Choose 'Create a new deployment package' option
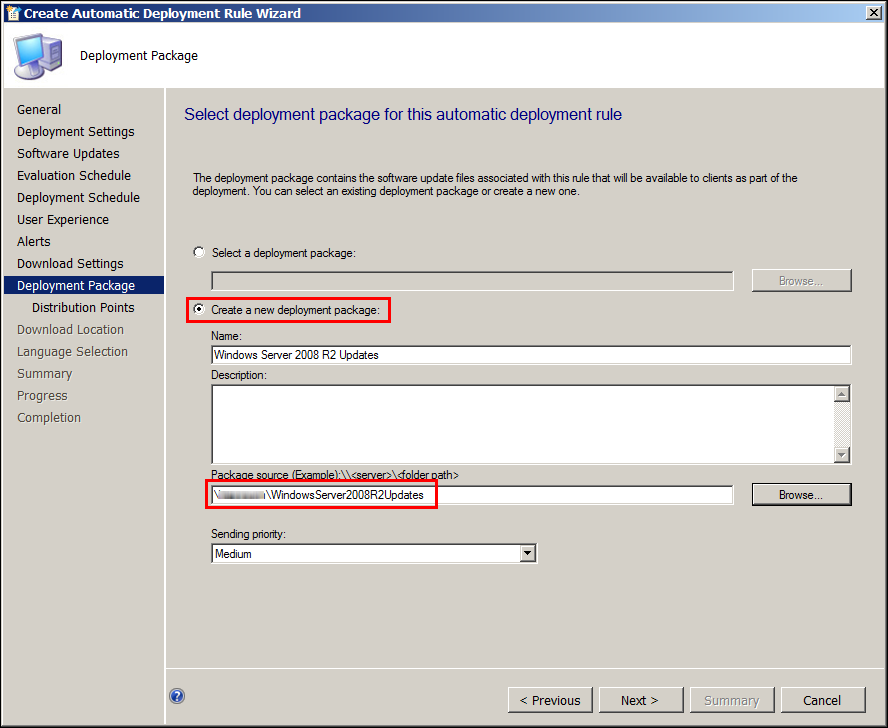The width and height of the screenshot is (888, 728). [x=198, y=310]
